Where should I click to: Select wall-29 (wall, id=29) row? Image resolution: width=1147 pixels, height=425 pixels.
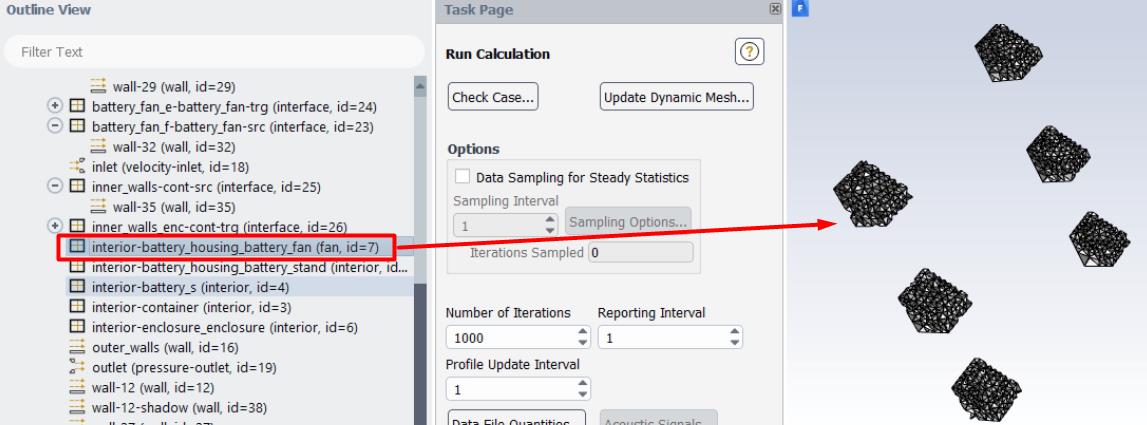point(173,86)
